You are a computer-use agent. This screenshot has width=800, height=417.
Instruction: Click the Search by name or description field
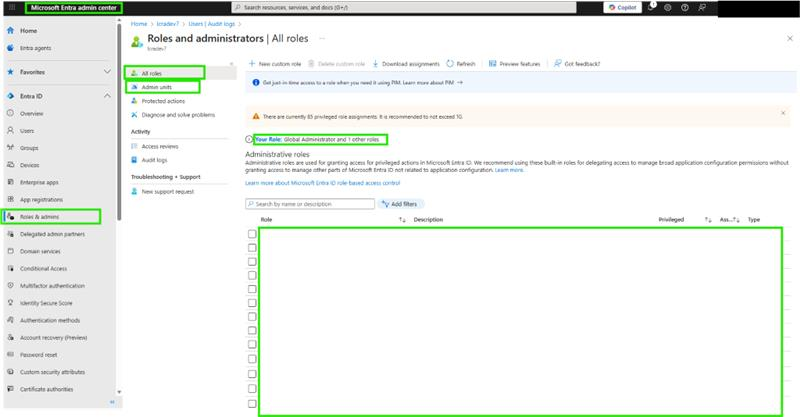[x=310, y=204]
